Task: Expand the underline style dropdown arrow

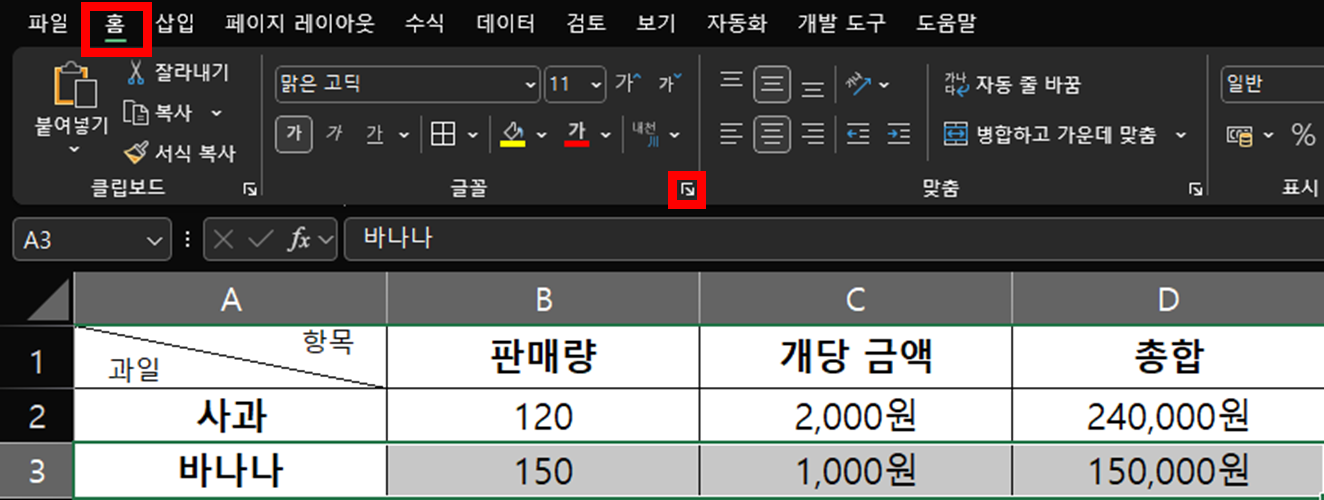Action: tap(404, 134)
